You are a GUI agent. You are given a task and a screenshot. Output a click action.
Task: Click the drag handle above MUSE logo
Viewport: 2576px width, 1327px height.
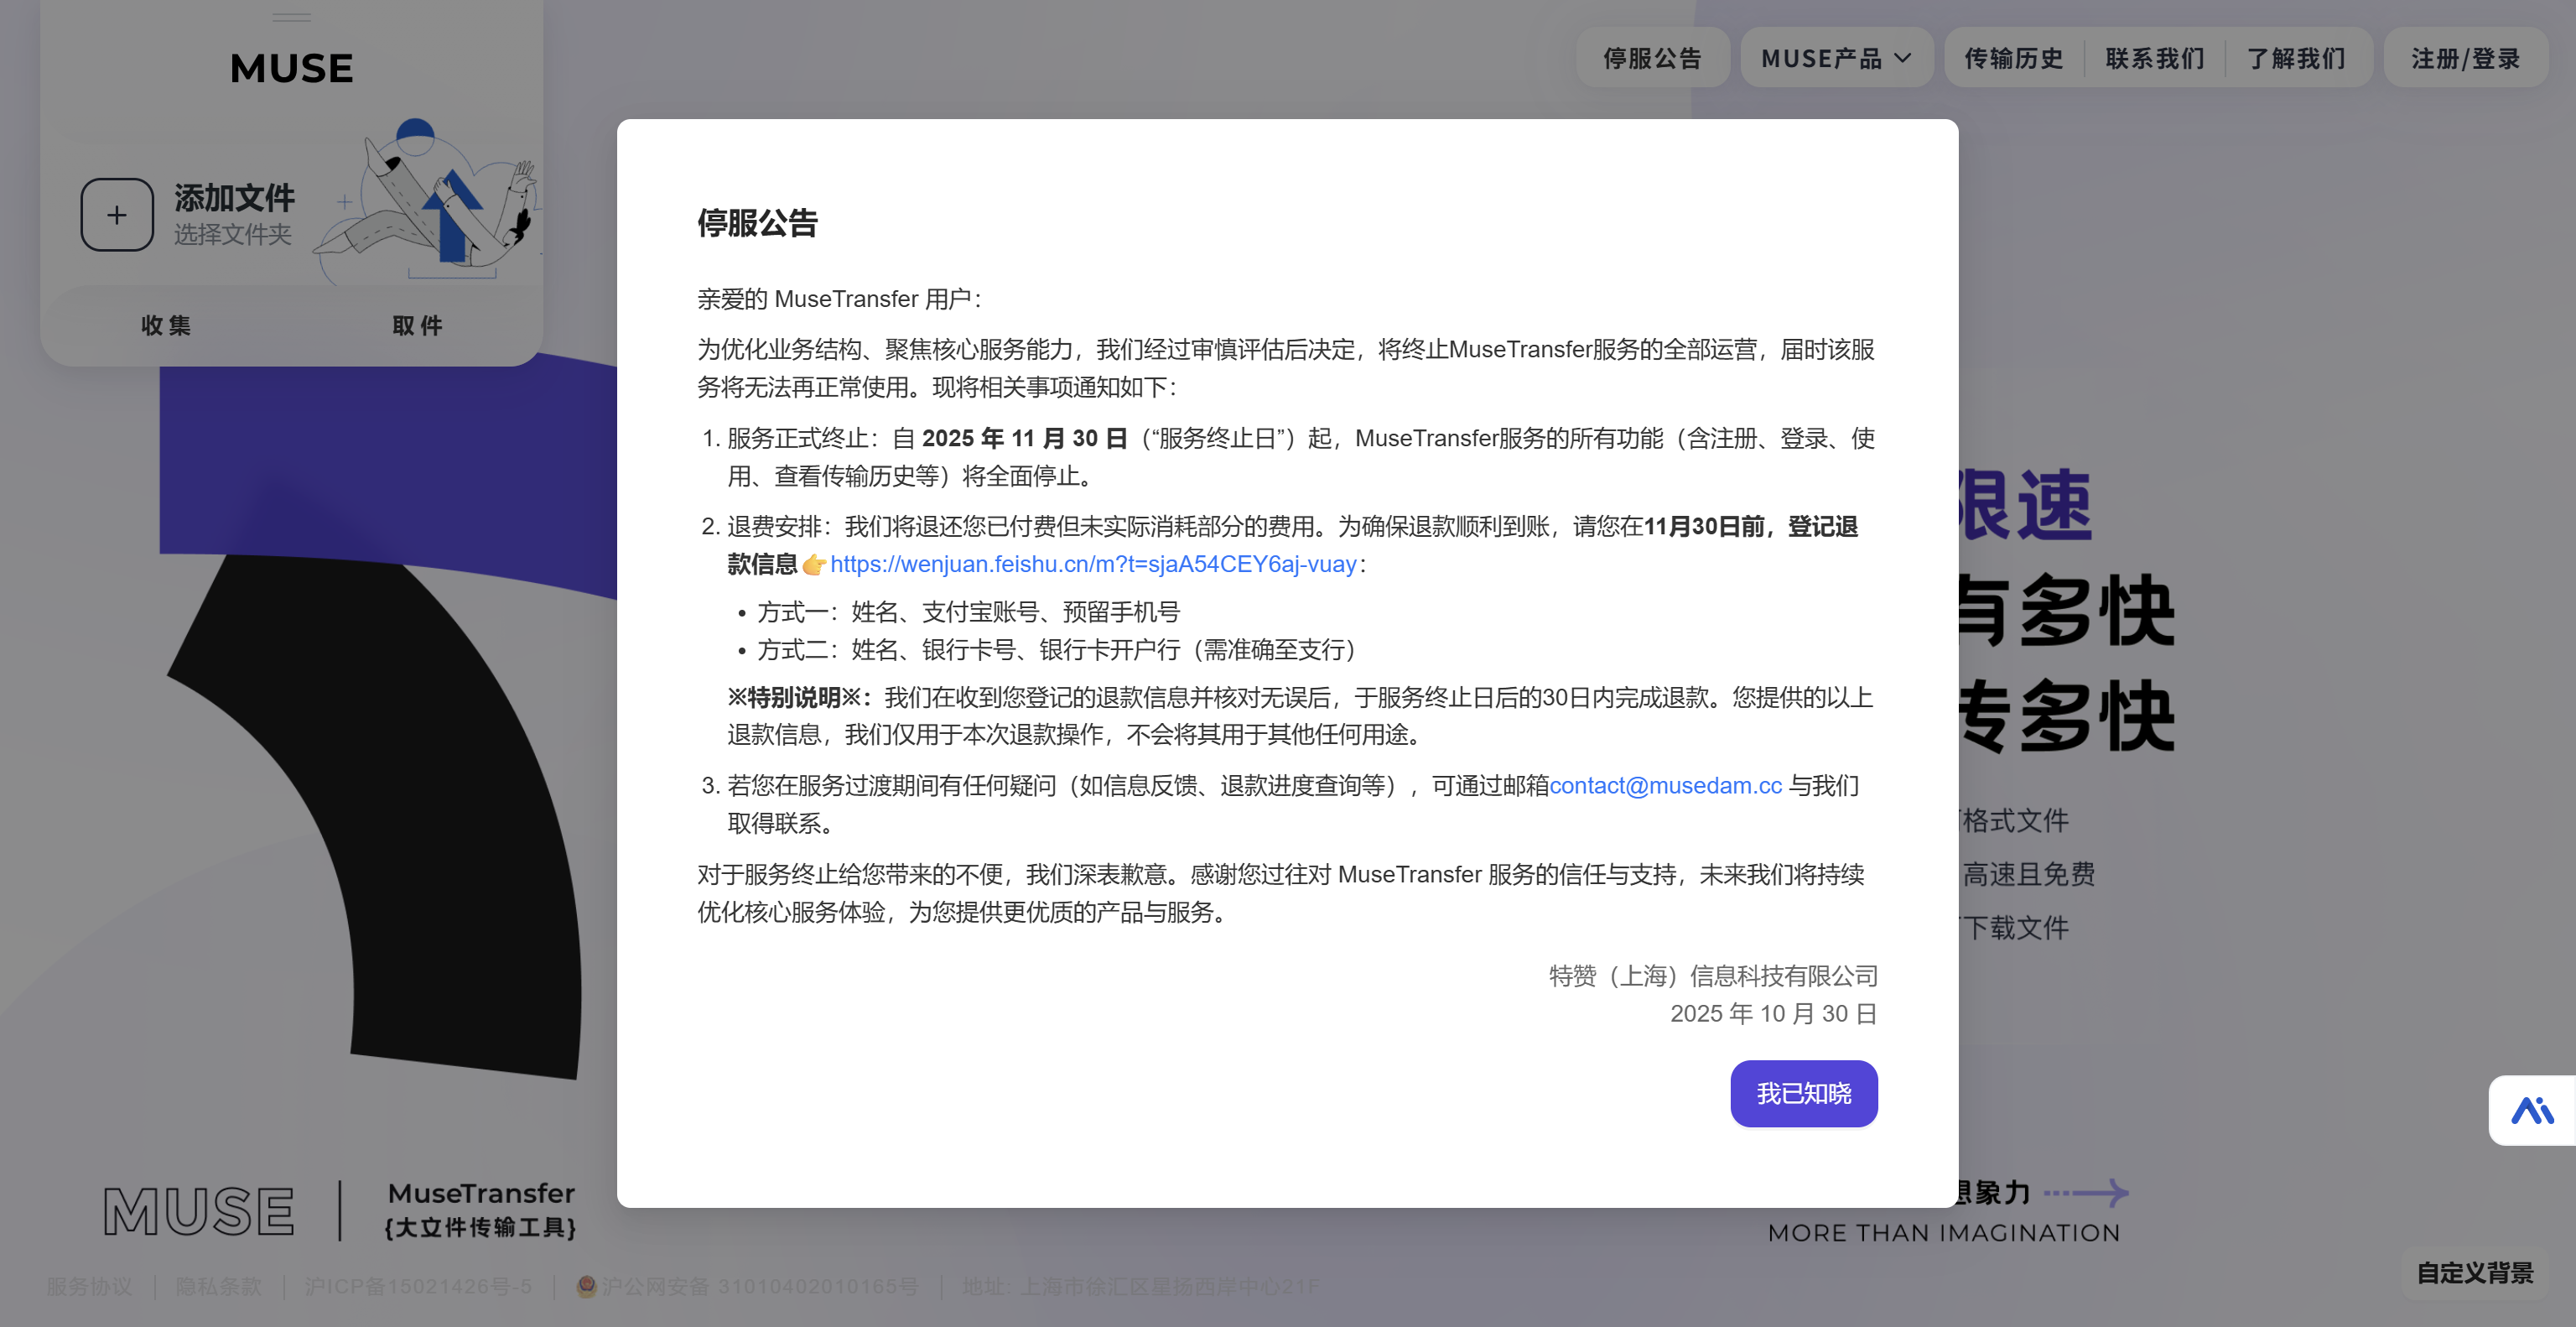pos(291,17)
